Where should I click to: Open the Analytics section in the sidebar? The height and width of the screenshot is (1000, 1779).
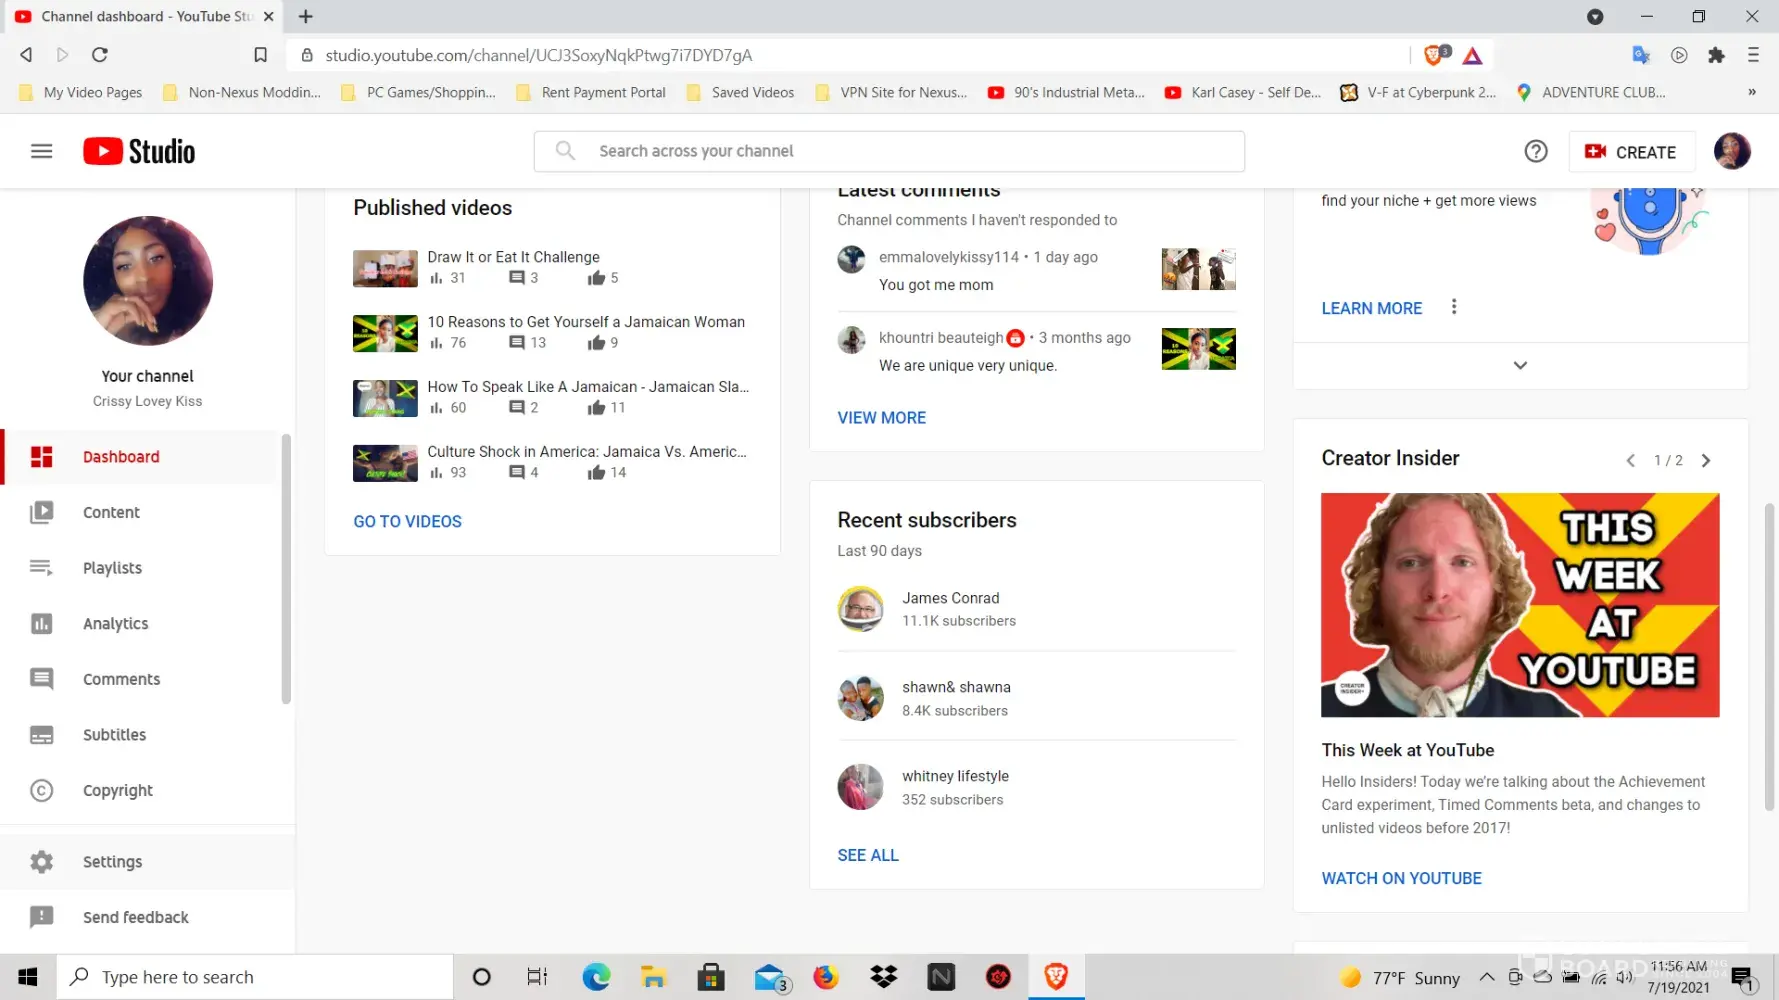pos(115,624)
